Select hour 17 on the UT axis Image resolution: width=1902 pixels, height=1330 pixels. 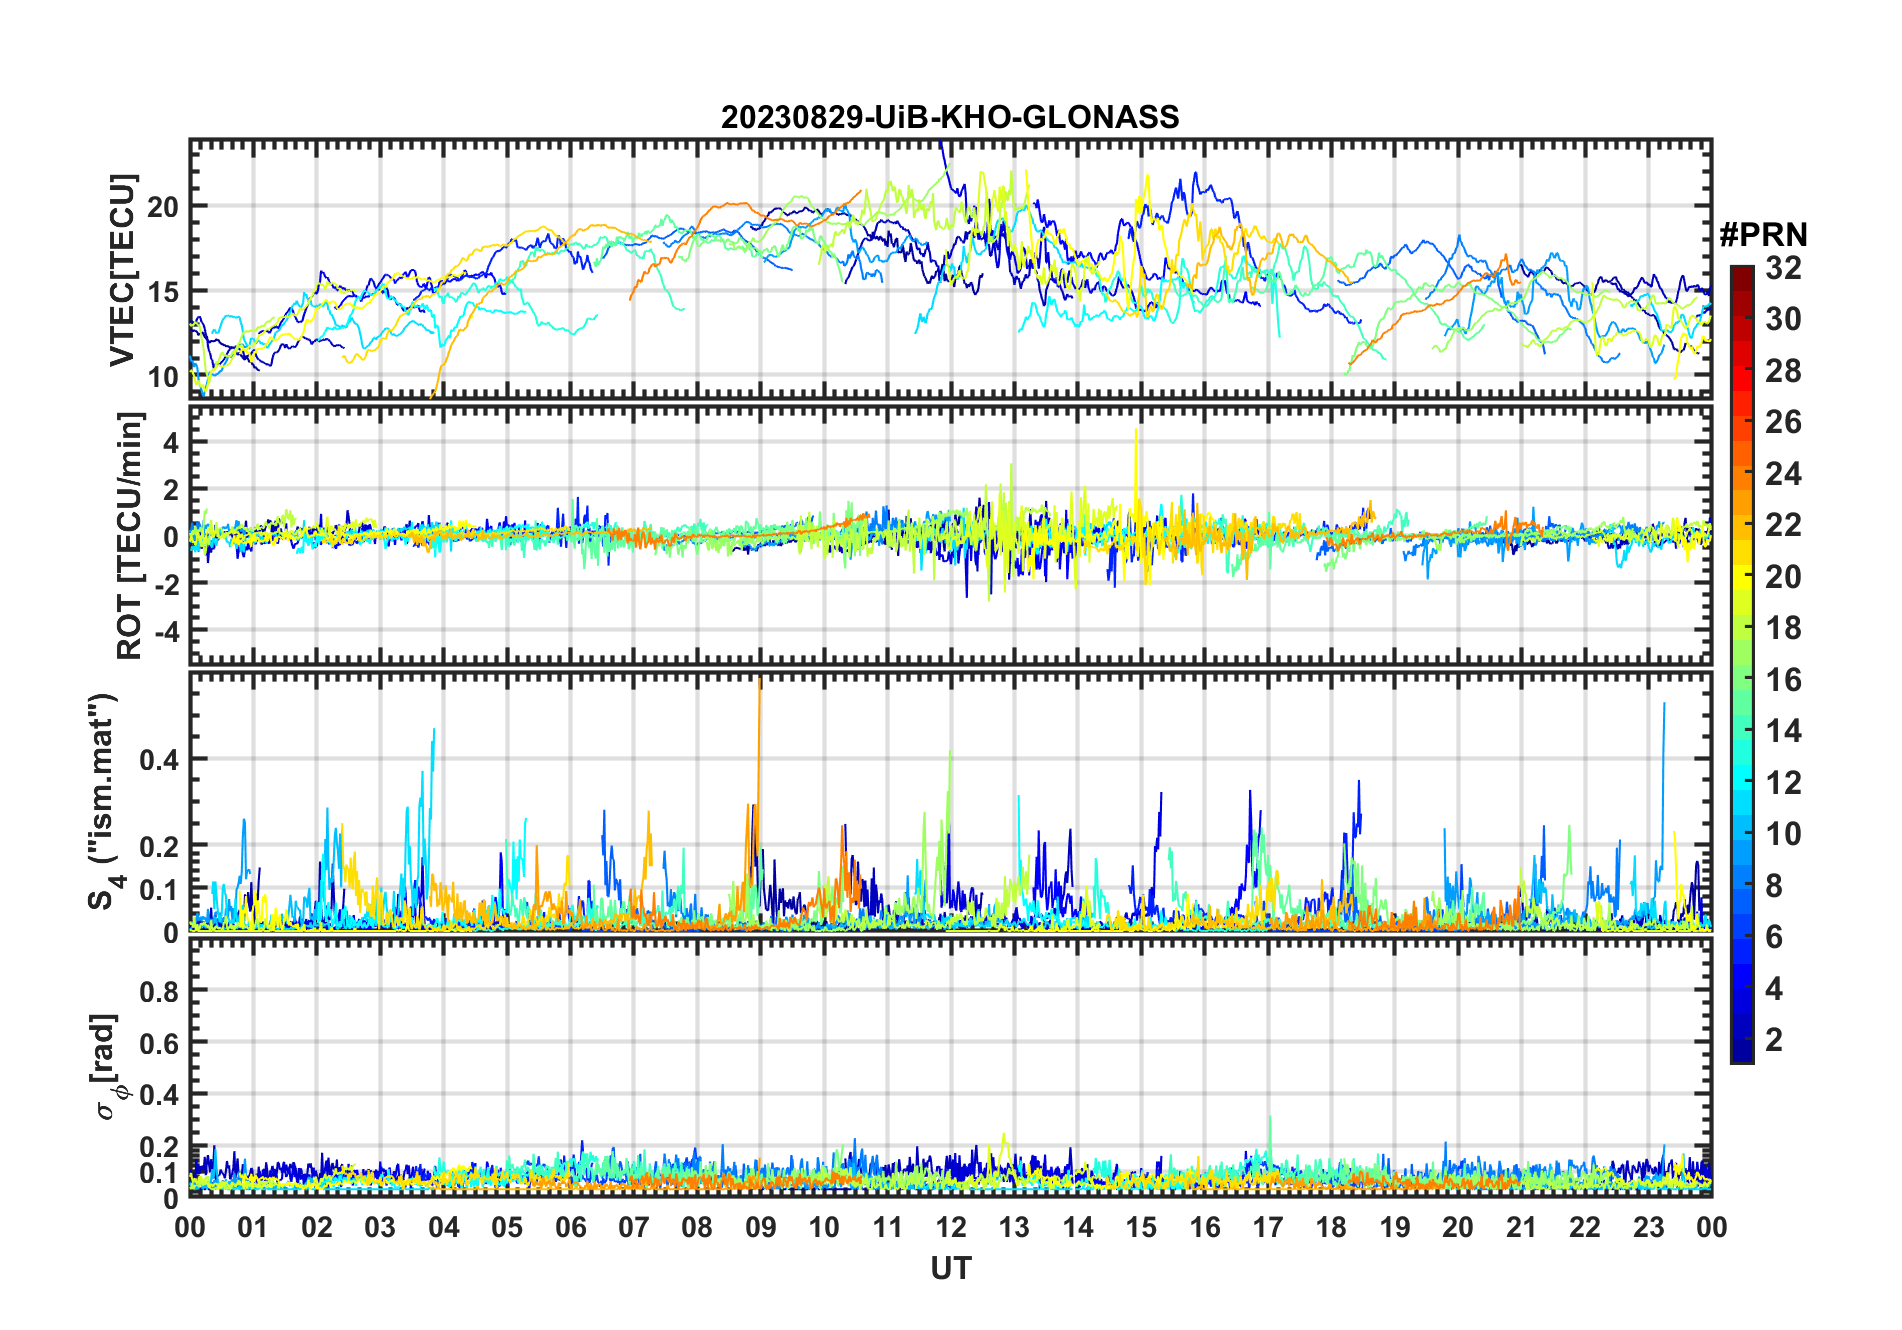point(1268,1227)
